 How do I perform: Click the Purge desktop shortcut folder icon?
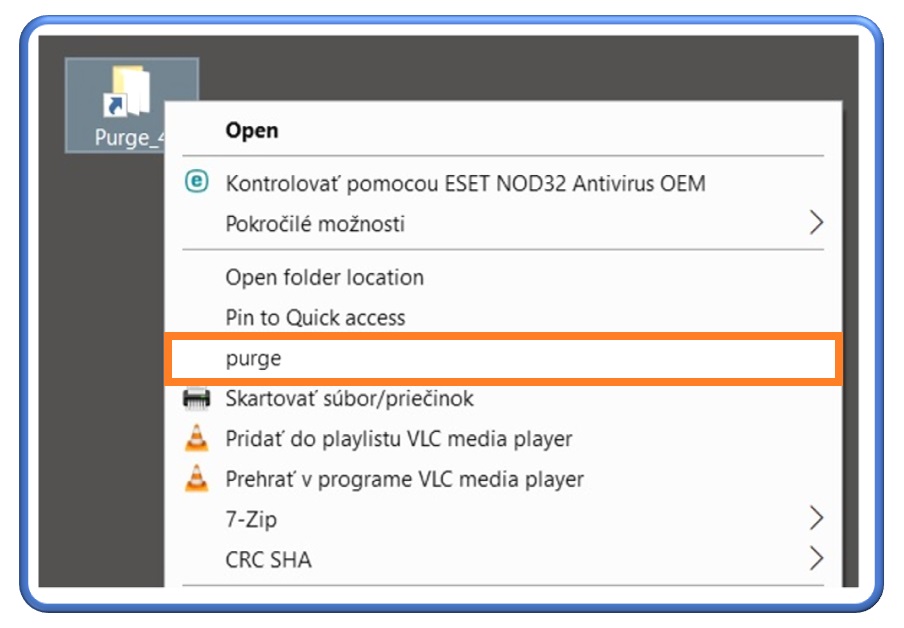pyautogui.click(x=127, y=92)
